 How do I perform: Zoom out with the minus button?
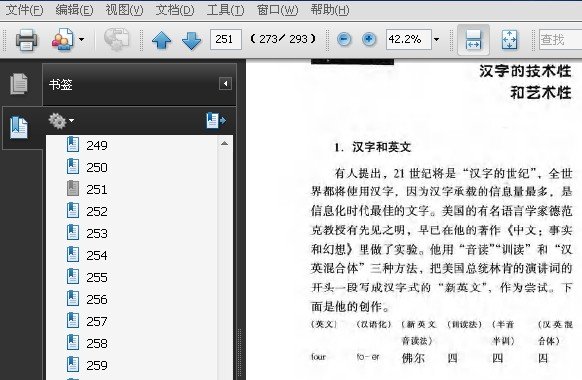click(x=344, y=39)
